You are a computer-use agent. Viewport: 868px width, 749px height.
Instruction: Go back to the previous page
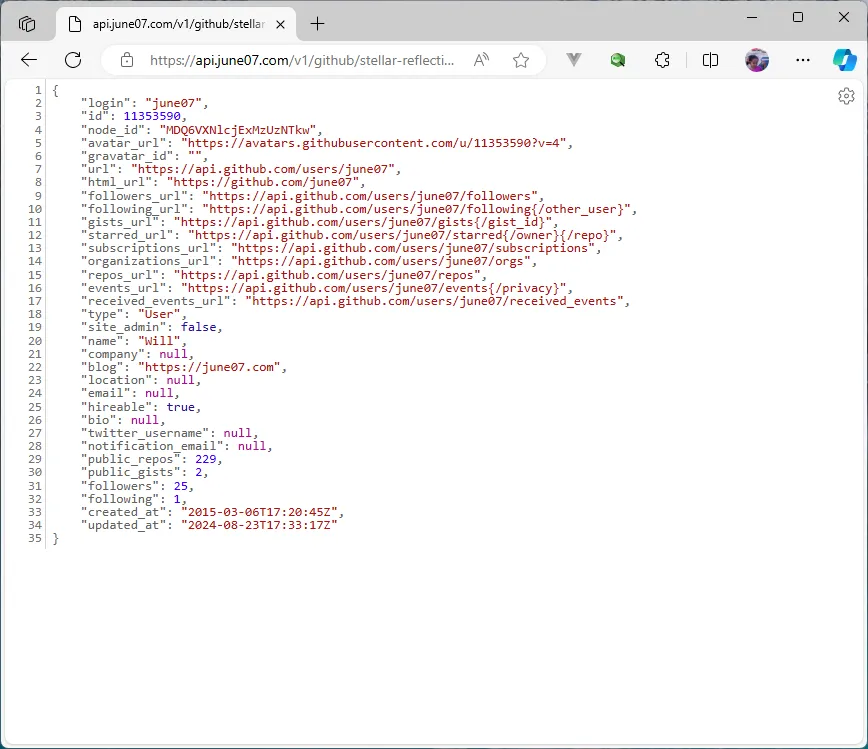click(29, 60)
